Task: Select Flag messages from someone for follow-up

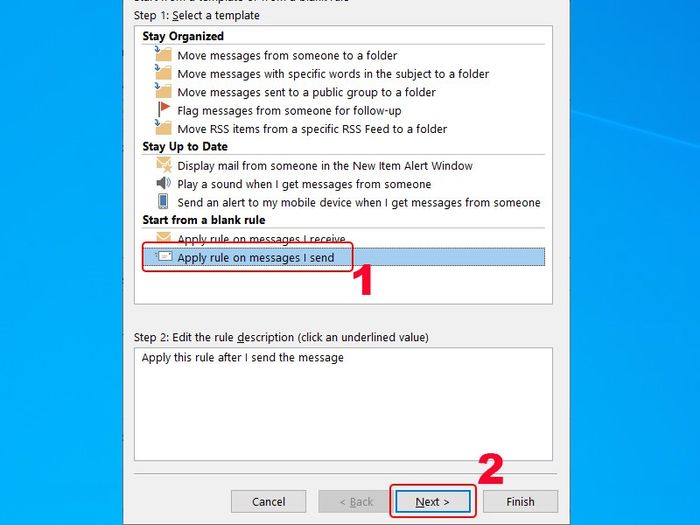Action: point(289,111)
